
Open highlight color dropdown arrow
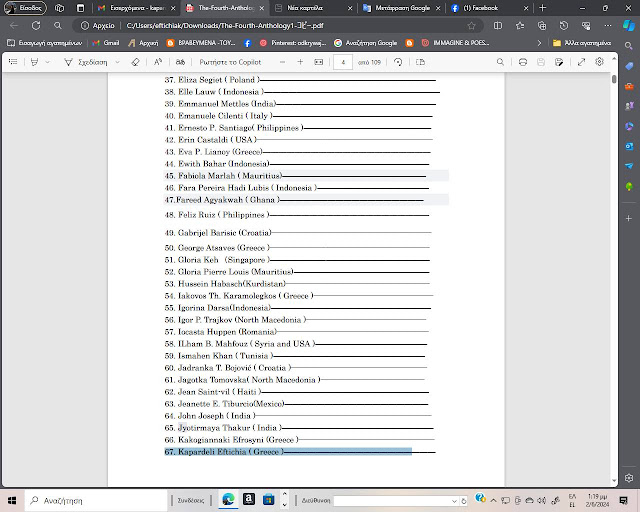pos(47,62)
